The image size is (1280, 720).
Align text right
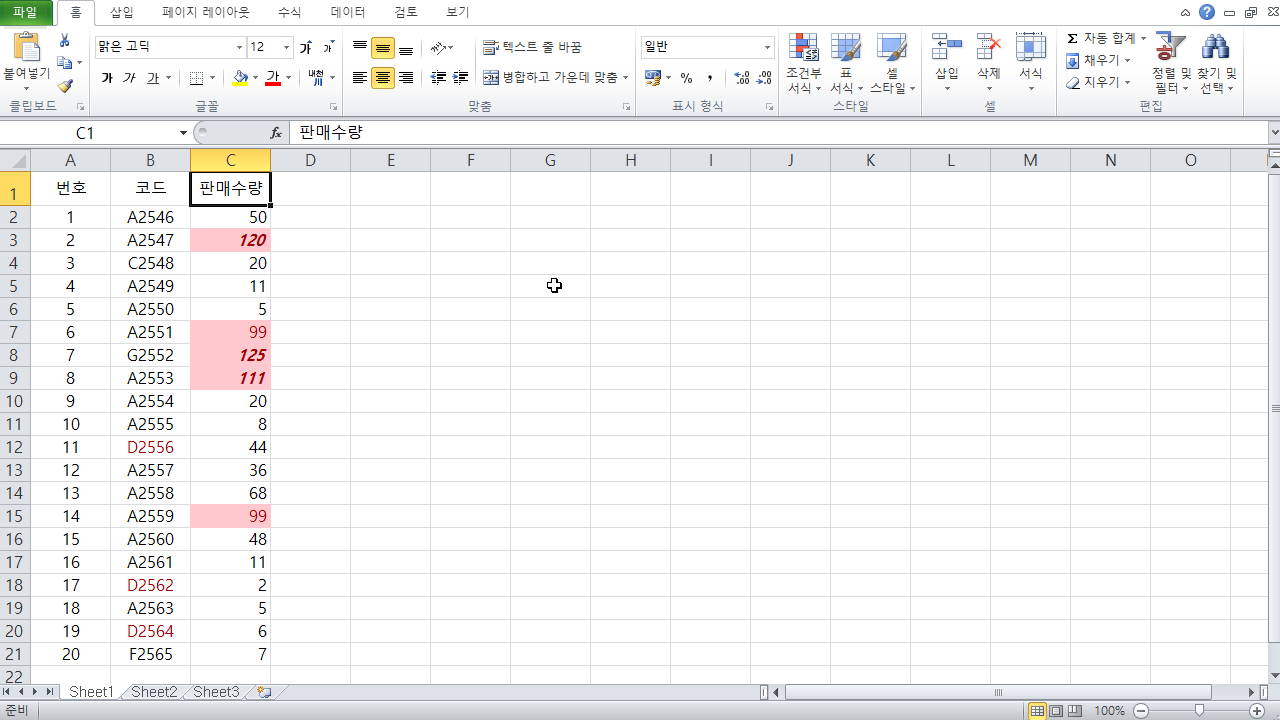[x=406, y=78]
